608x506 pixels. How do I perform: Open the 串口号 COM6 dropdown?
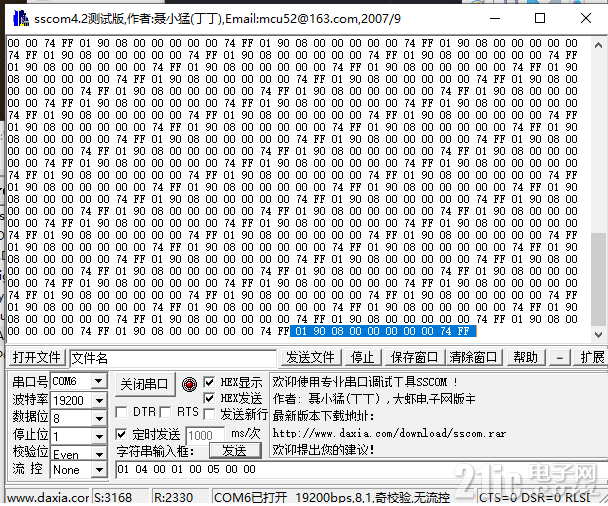click(99, 382)
